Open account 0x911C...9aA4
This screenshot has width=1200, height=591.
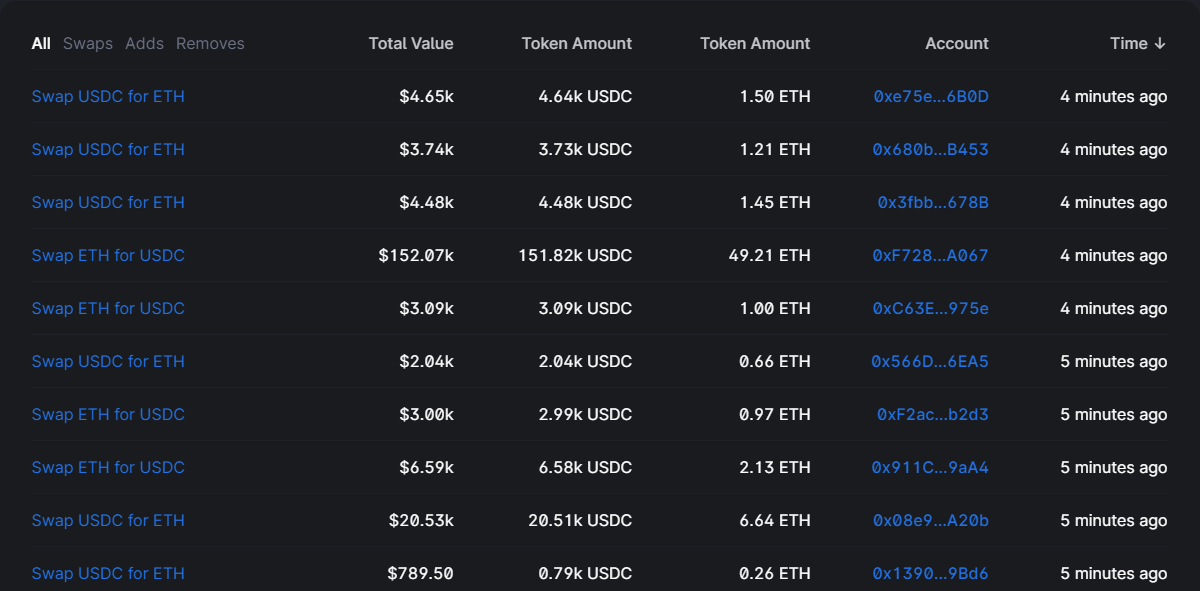(930, 467)
